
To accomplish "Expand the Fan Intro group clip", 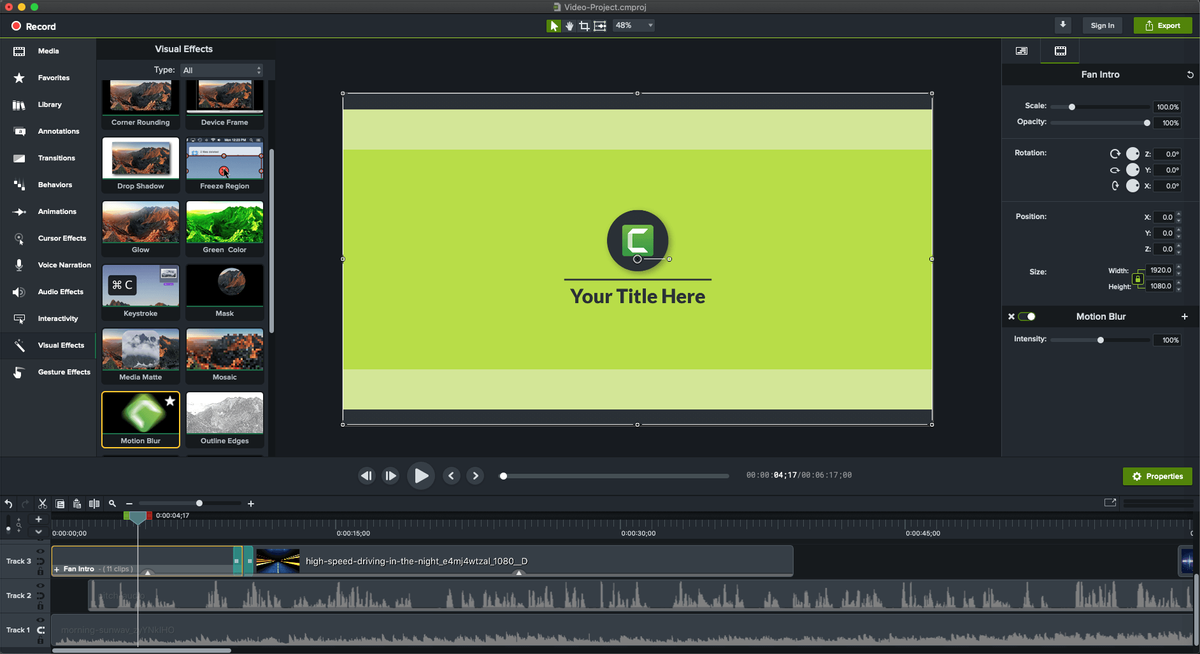I will coord(57,569).
